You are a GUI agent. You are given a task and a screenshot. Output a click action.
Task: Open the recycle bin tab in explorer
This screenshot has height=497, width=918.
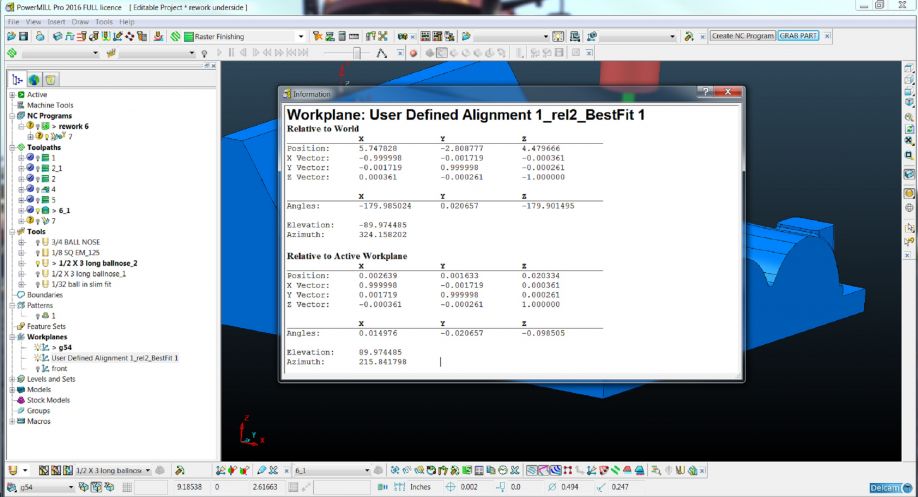tap(50, 80)
